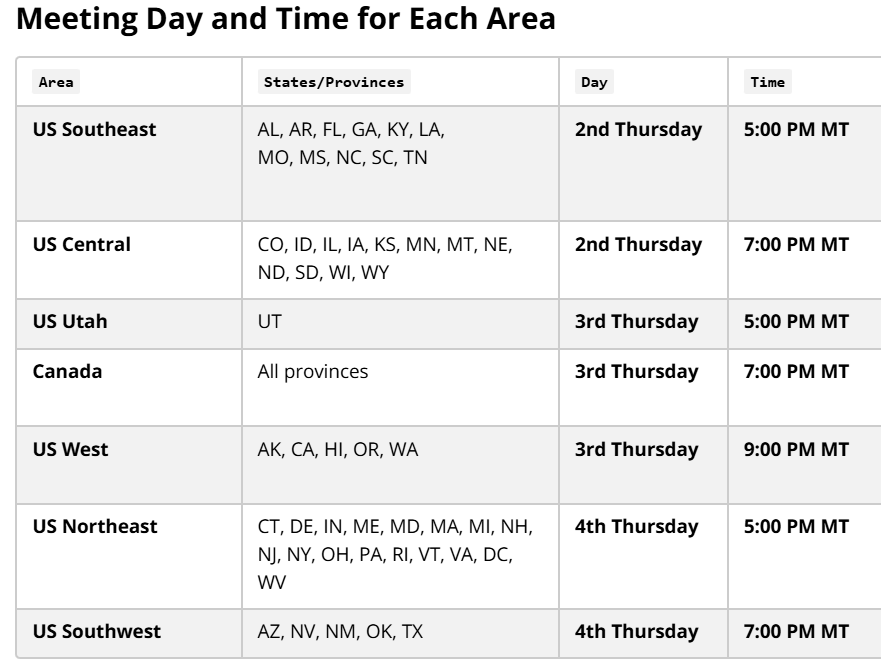Click the Time column header
This screenshot has height=659, width=881.
pyautogui.click(x=768, y=82)
